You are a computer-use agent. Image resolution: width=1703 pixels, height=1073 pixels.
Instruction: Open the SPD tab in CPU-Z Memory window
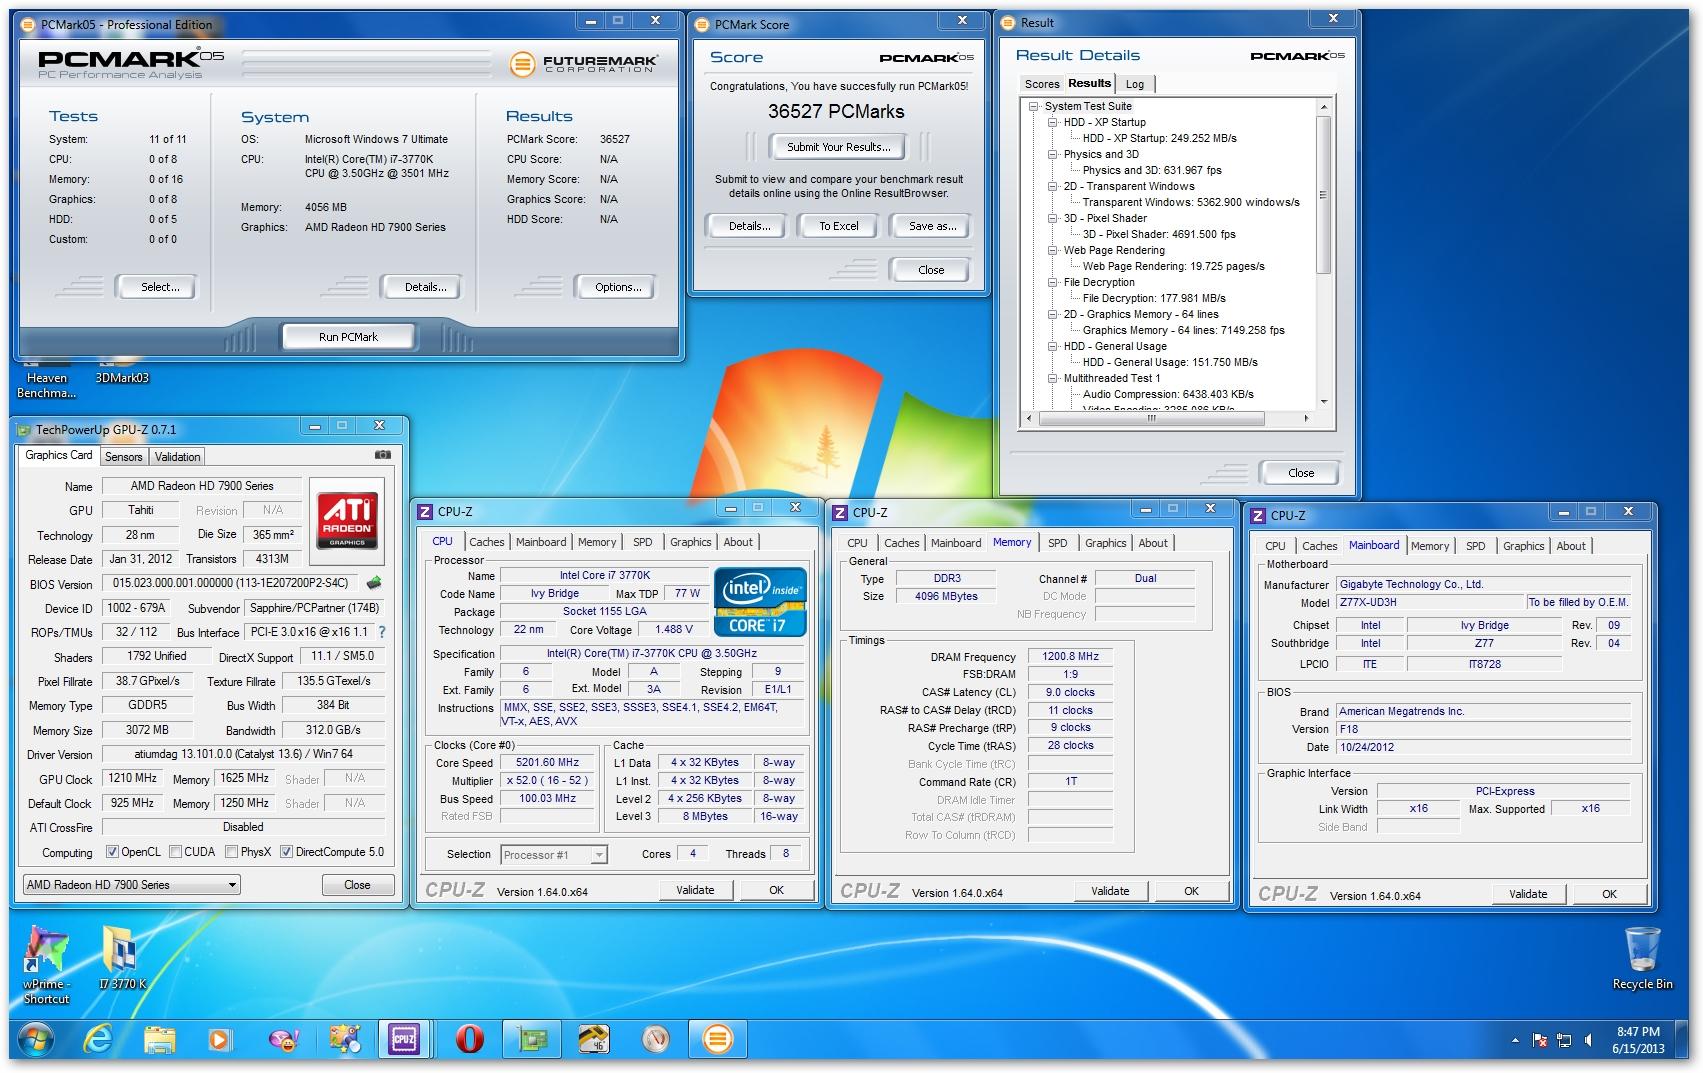1058,543
